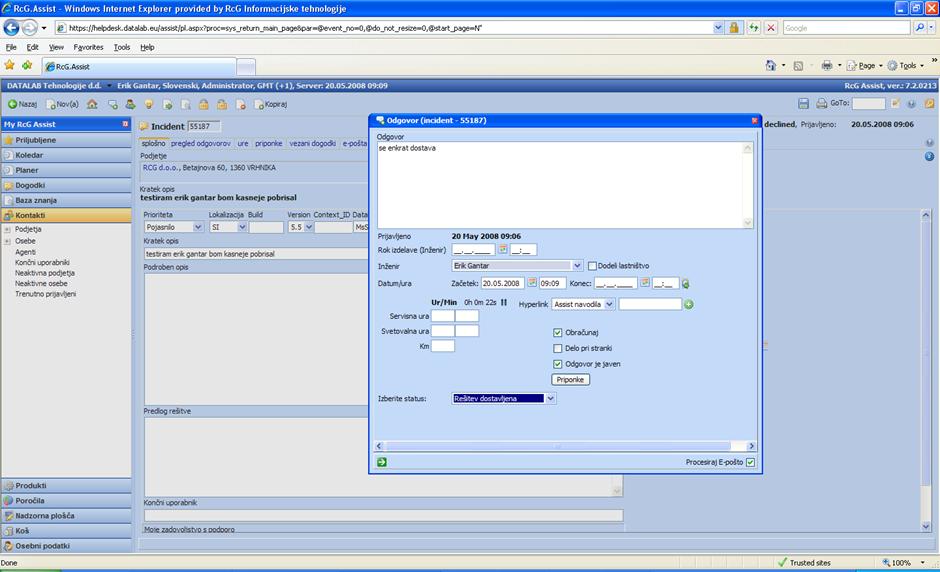Check the Dodeli lastništvo checkbox
Viewport: 940px width, 572px height.
(x=592, y=266)
